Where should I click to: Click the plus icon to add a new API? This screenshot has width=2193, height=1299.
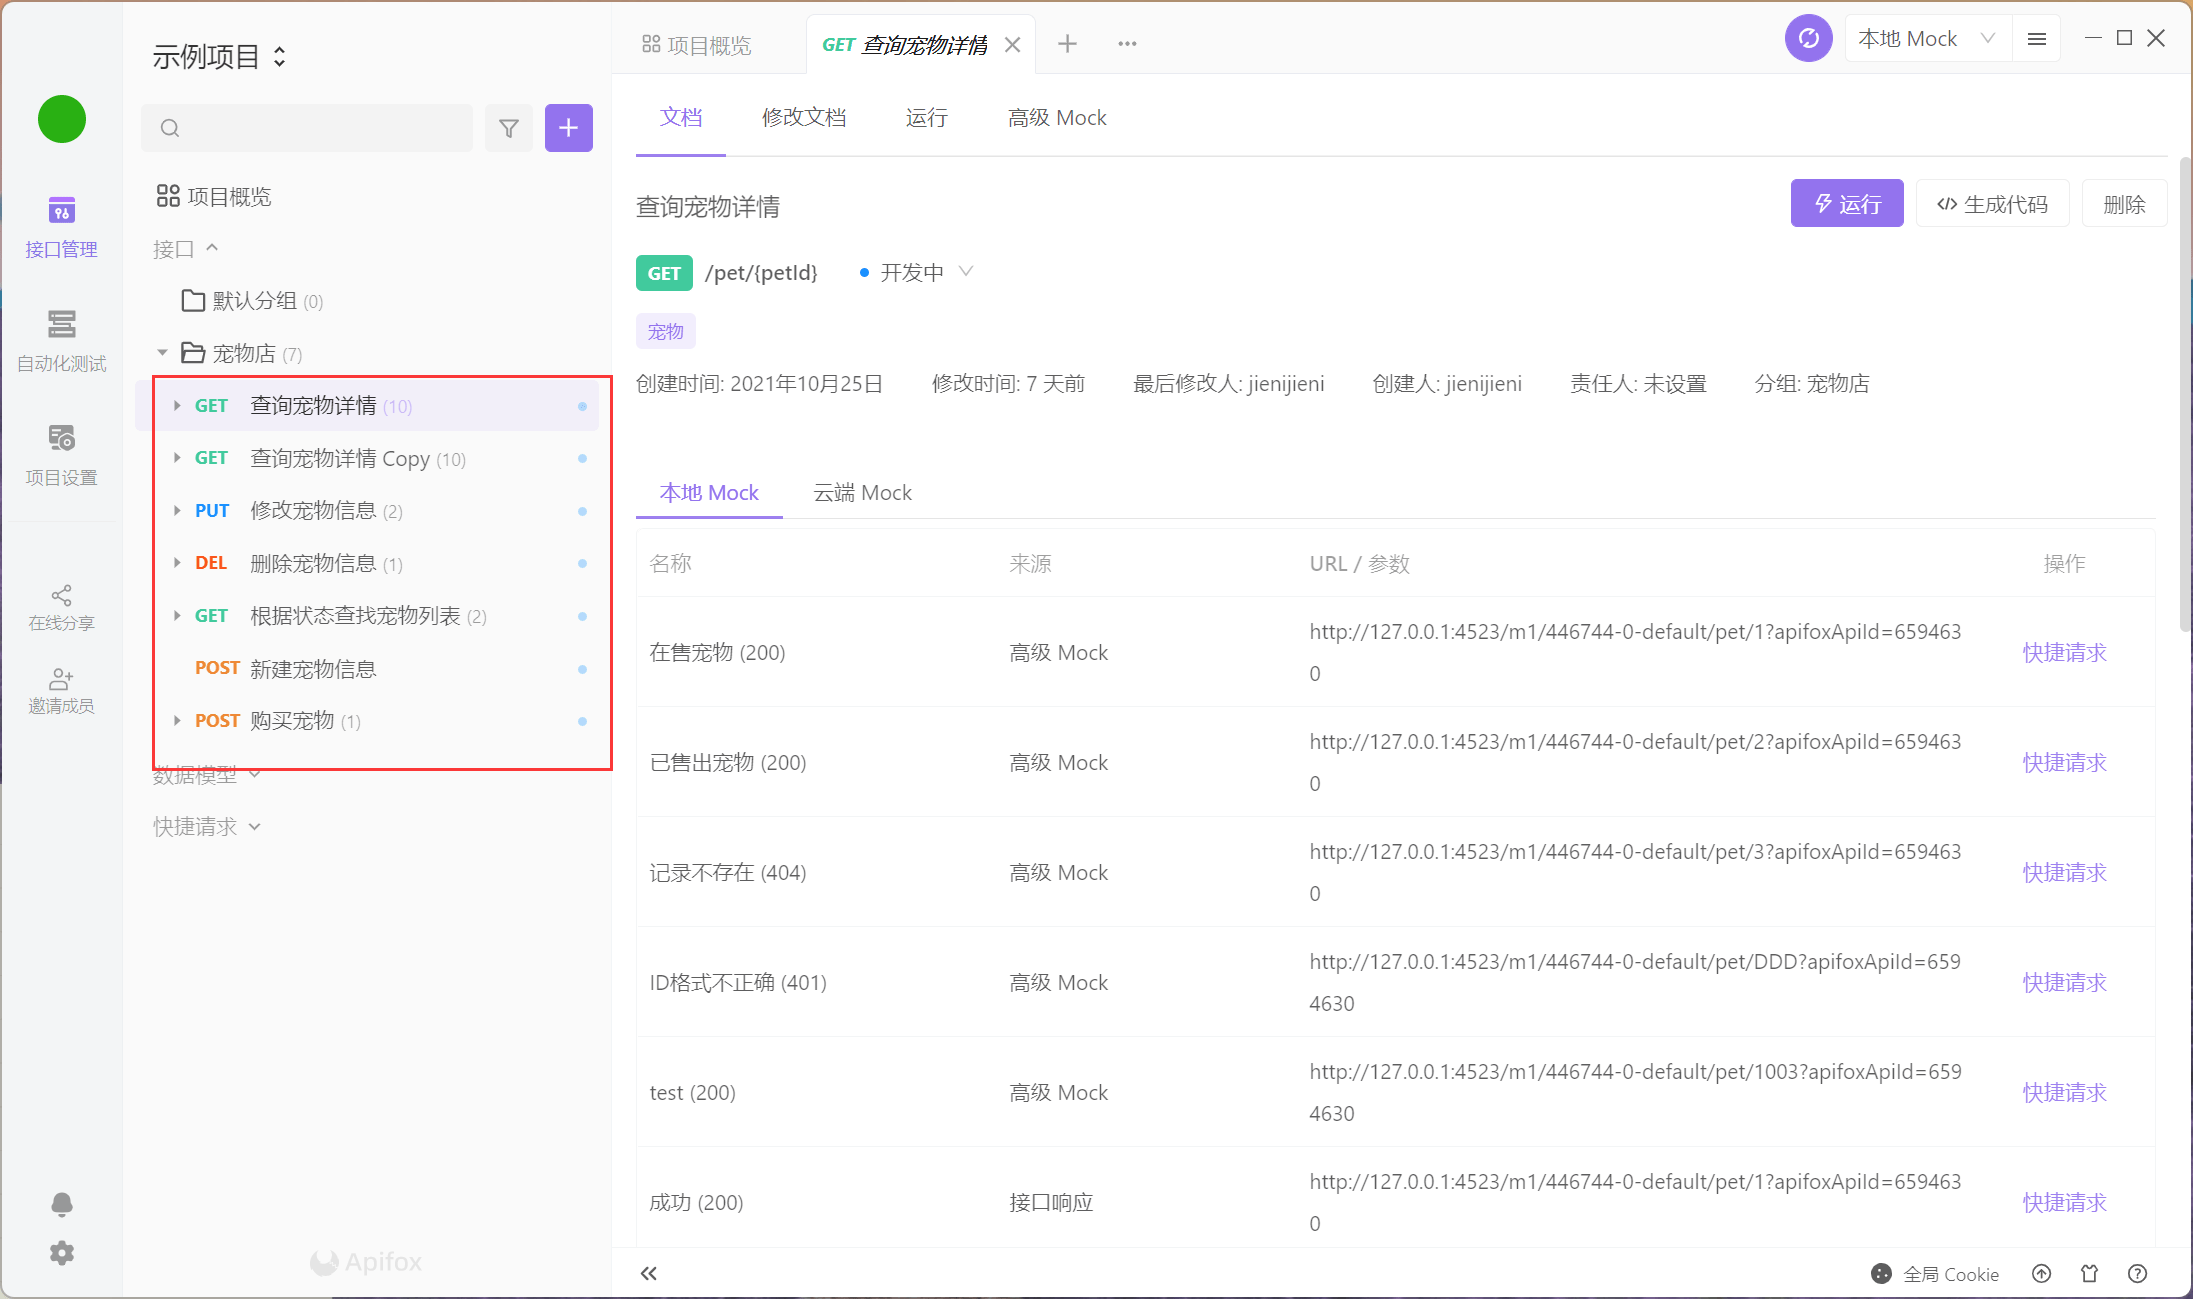tap(568, 128)
